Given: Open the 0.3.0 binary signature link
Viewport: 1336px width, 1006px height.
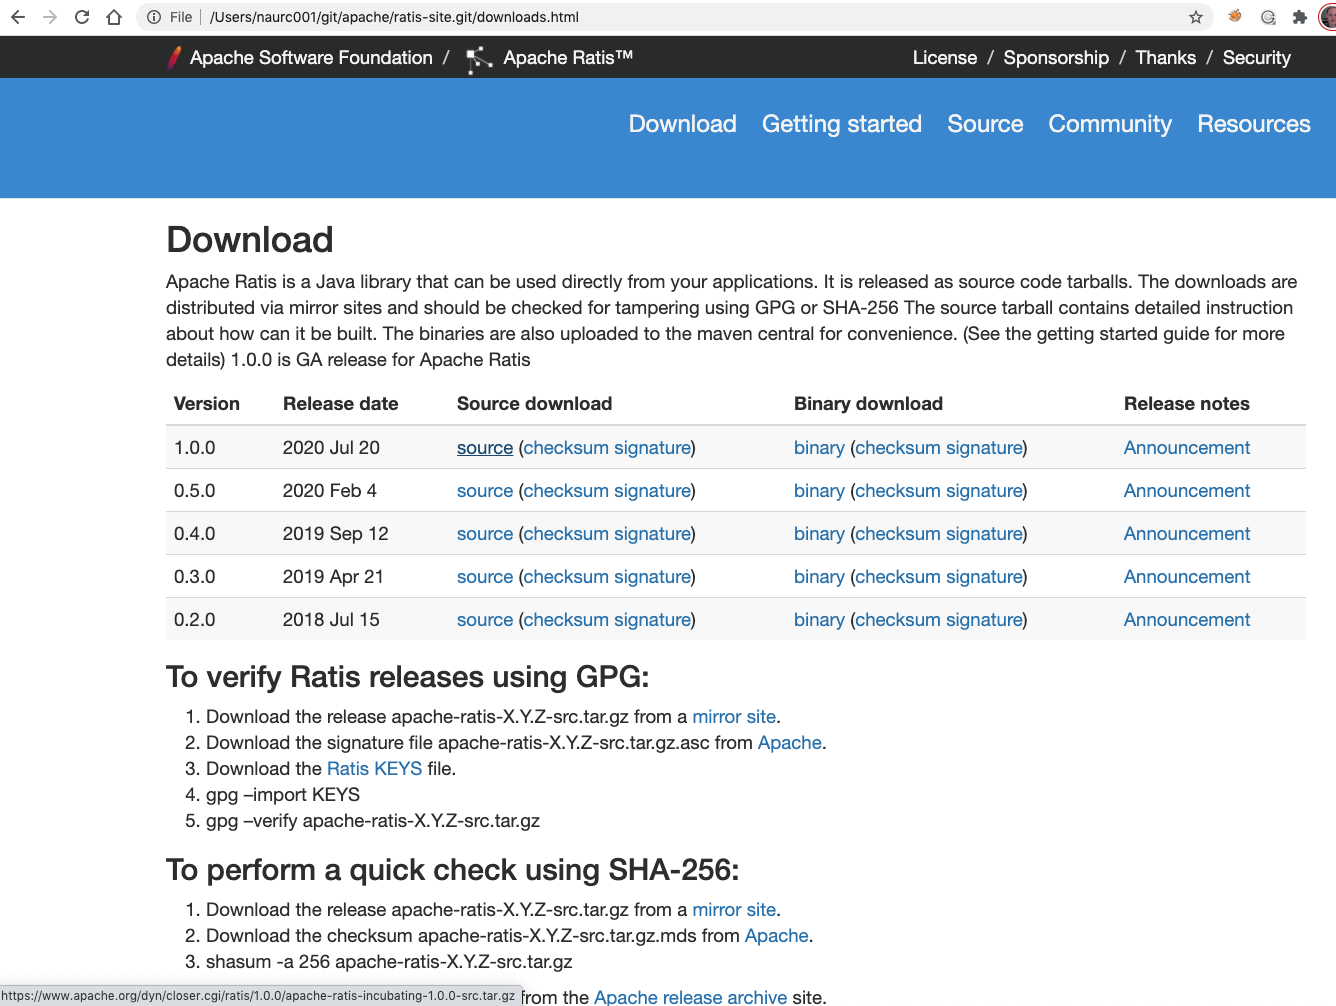Looking at the screenshot, I should [984, 577].
